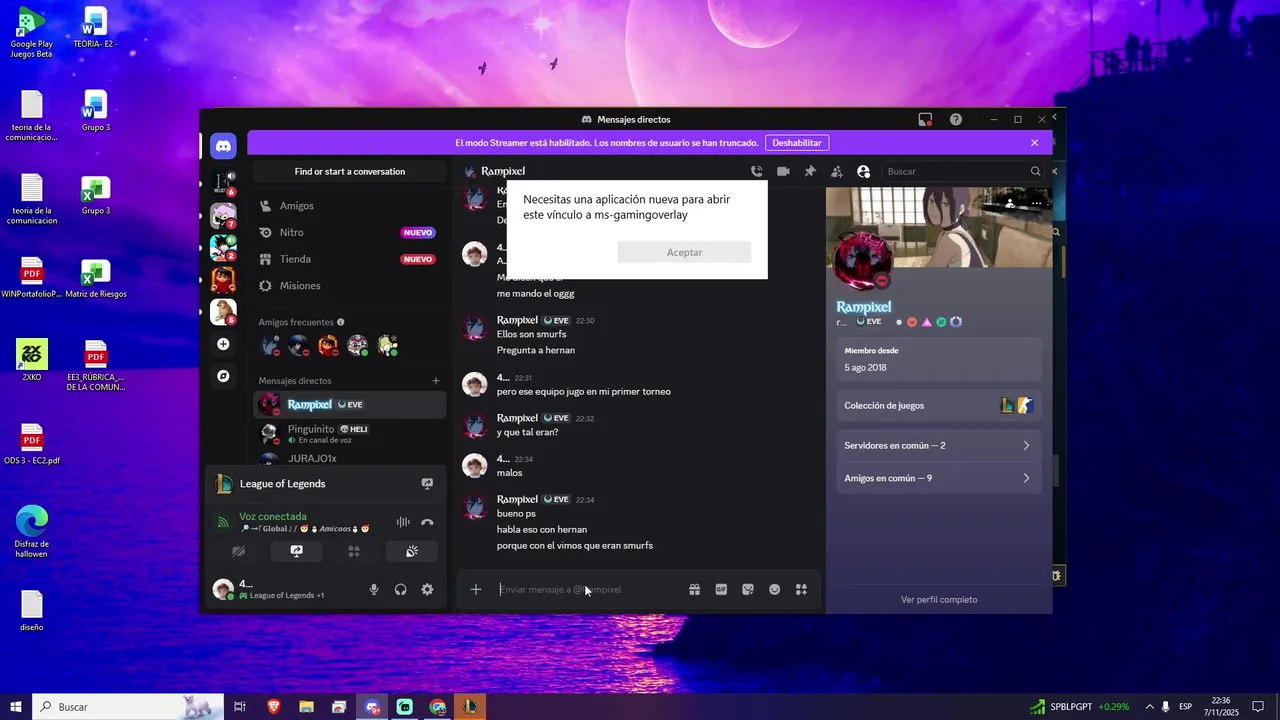Open Discord inbox icon in title bar
The image size is (1280, 720).
pyautogui.click(x=925, y=119)
